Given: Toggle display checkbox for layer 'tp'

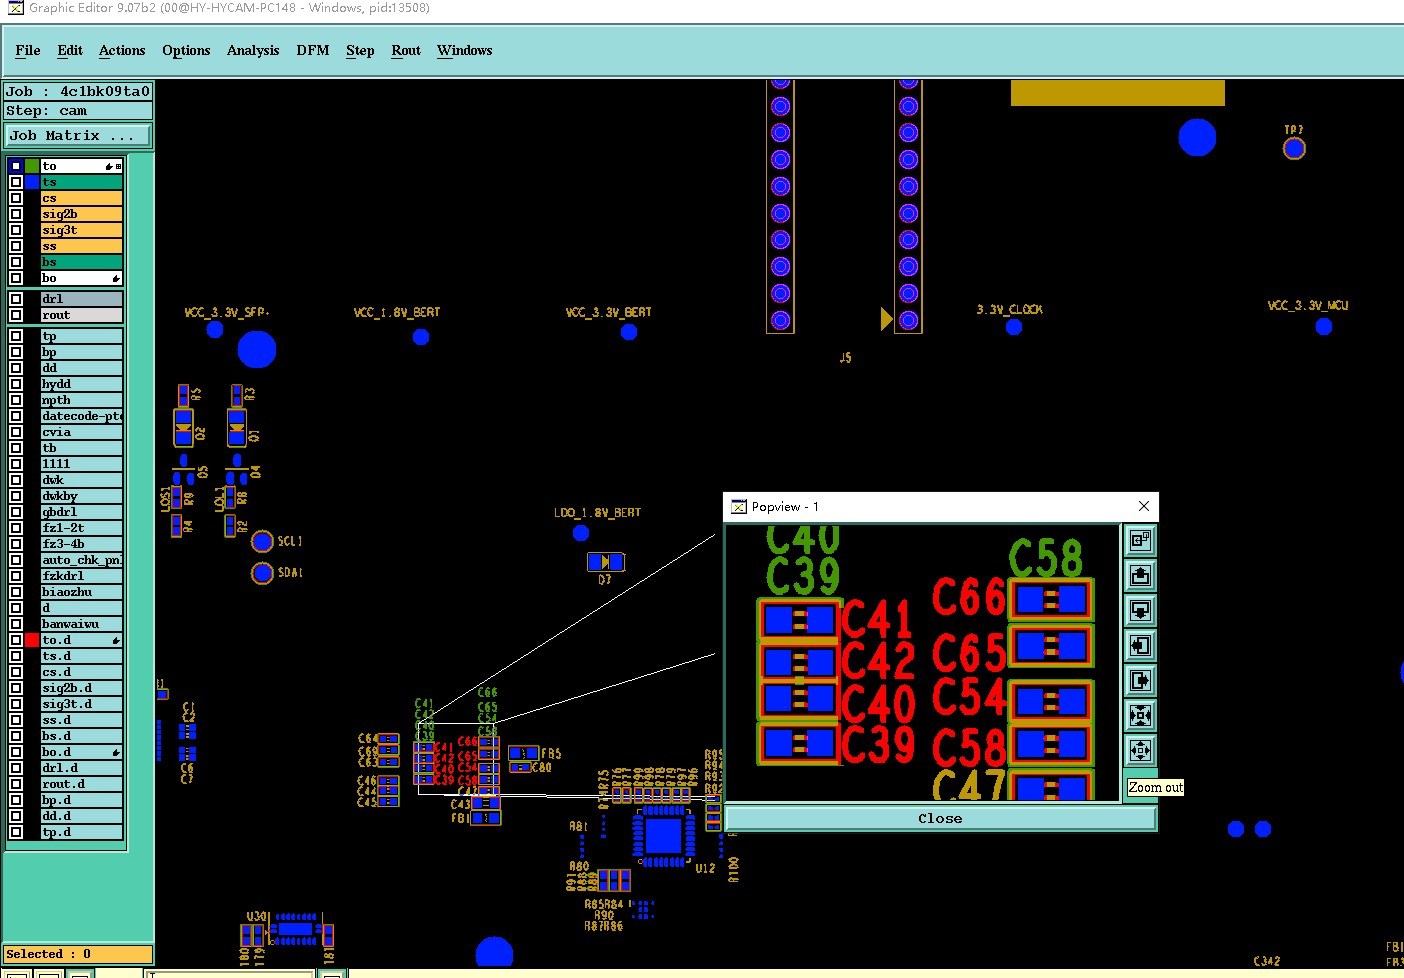Looking at the screenshot, I should (16, 336).
